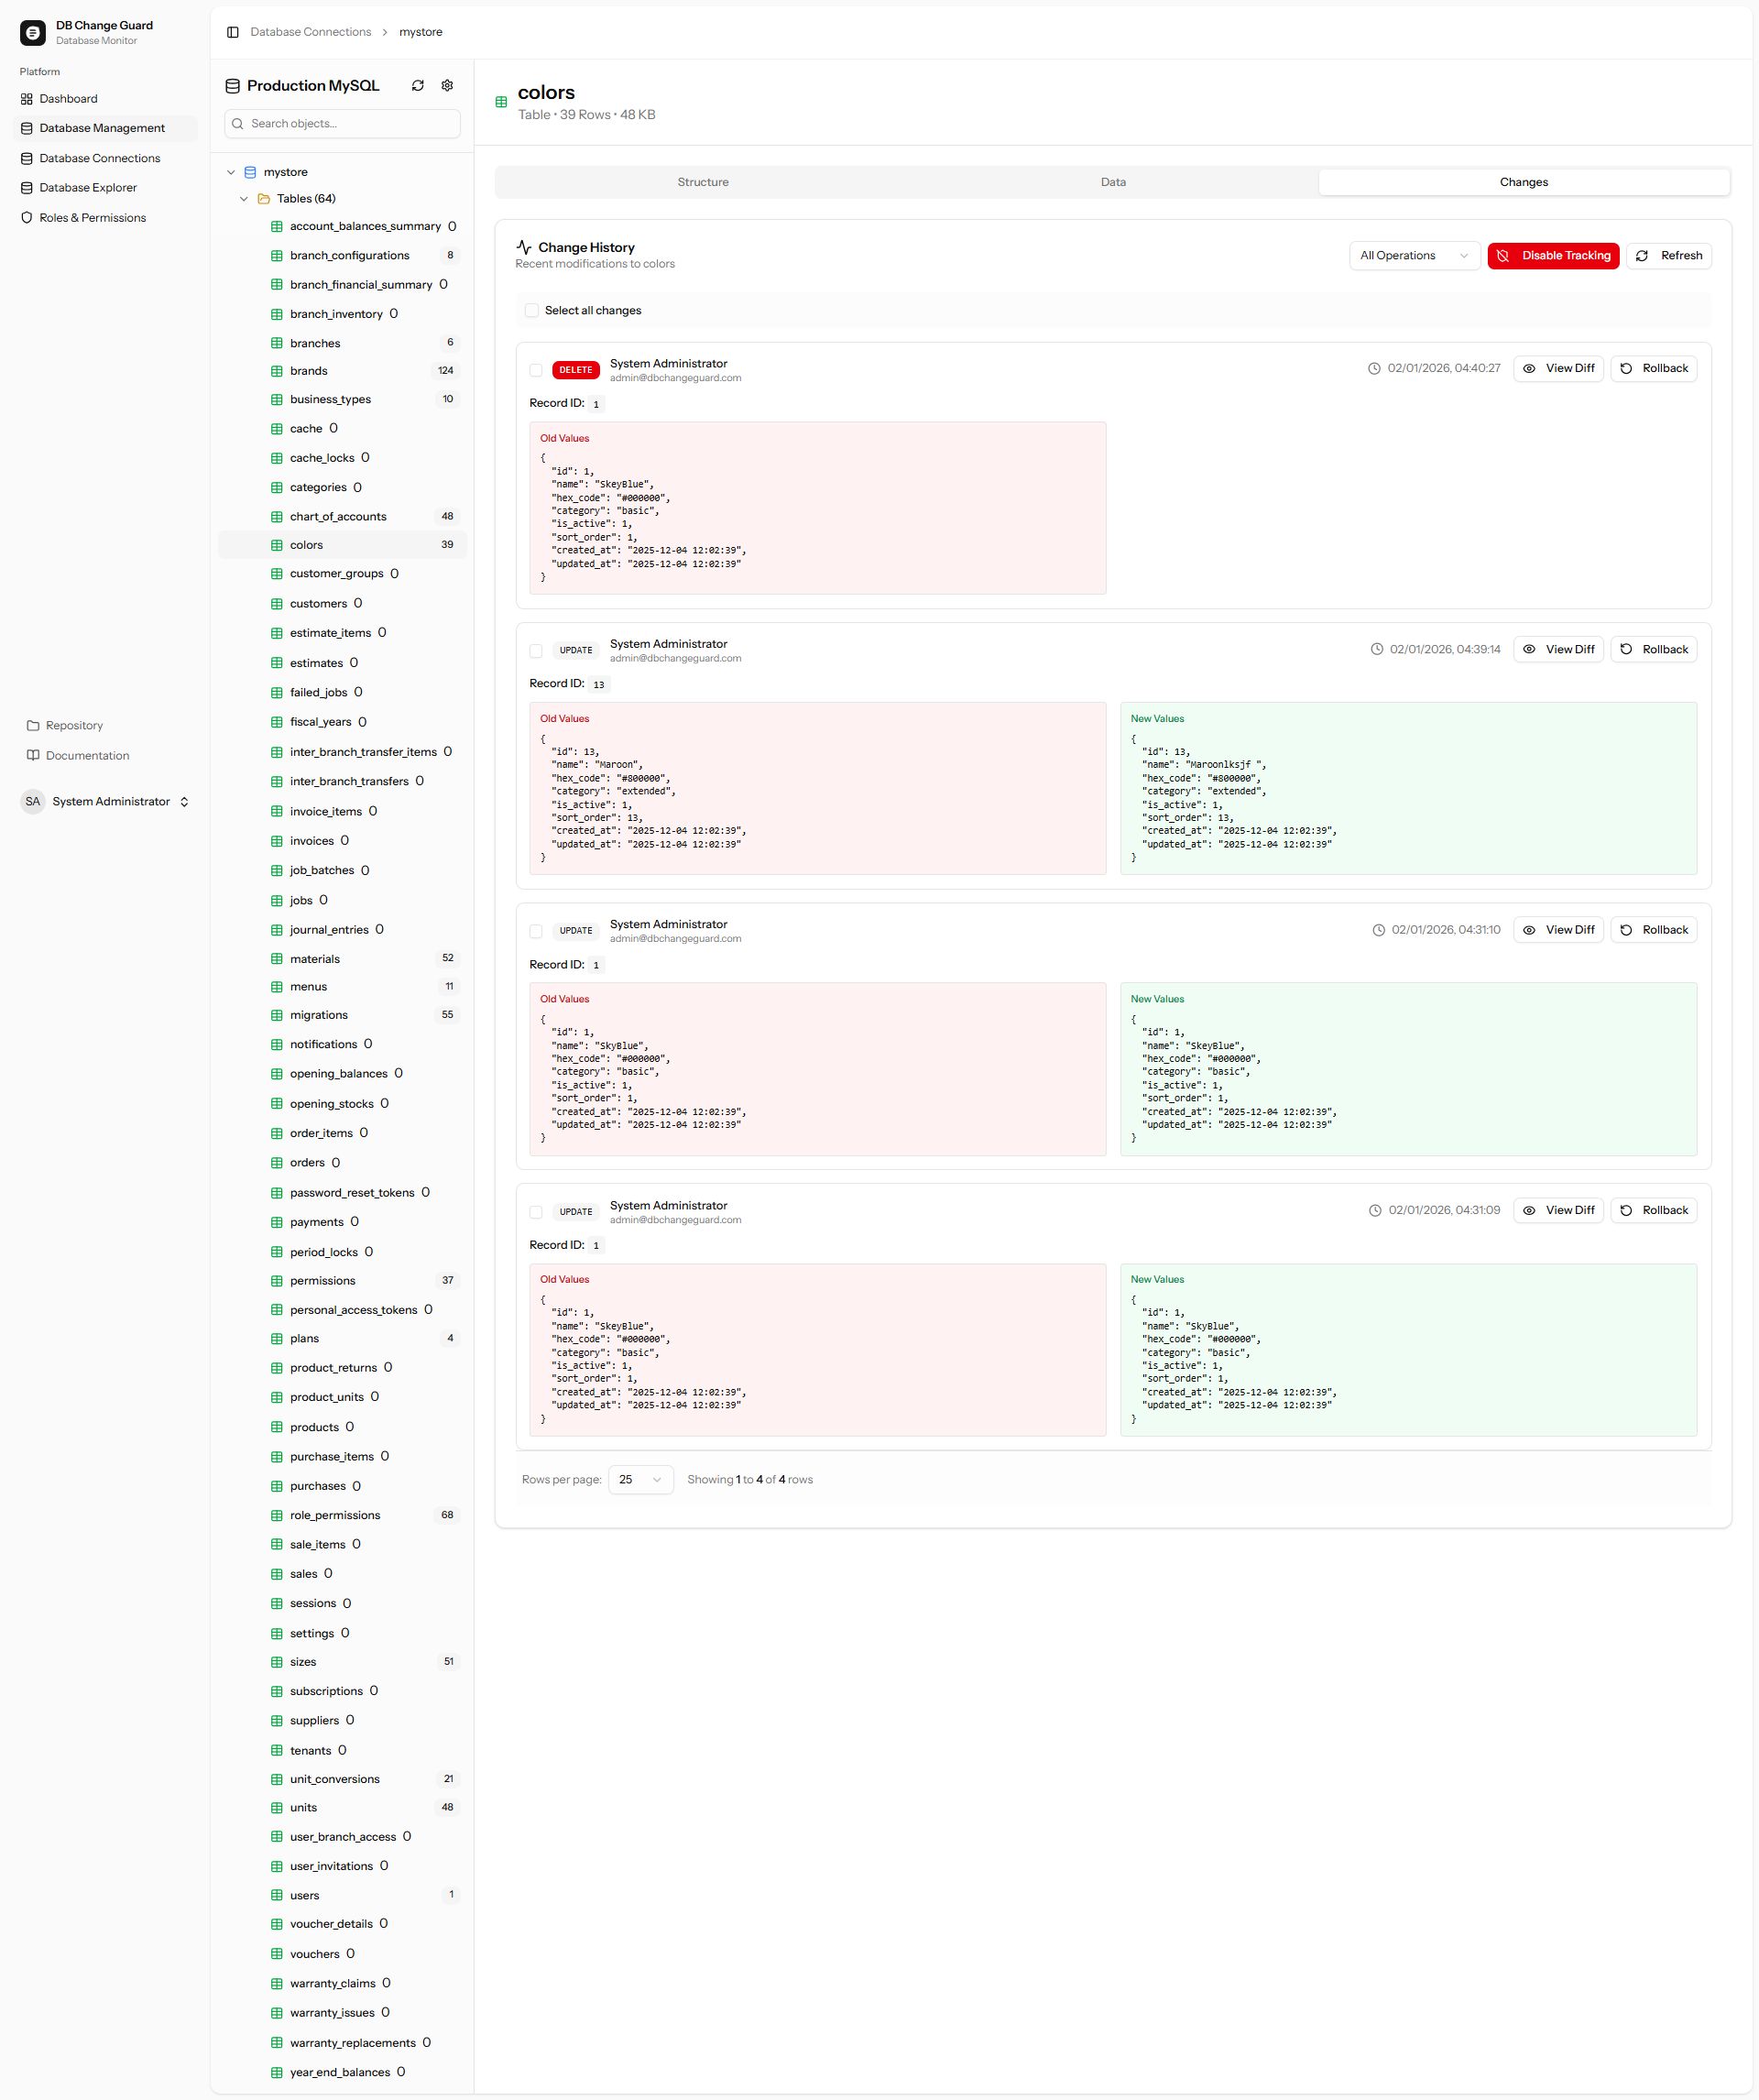Tick the checkbox on the DELETE change entry

[x=536, y=370]
